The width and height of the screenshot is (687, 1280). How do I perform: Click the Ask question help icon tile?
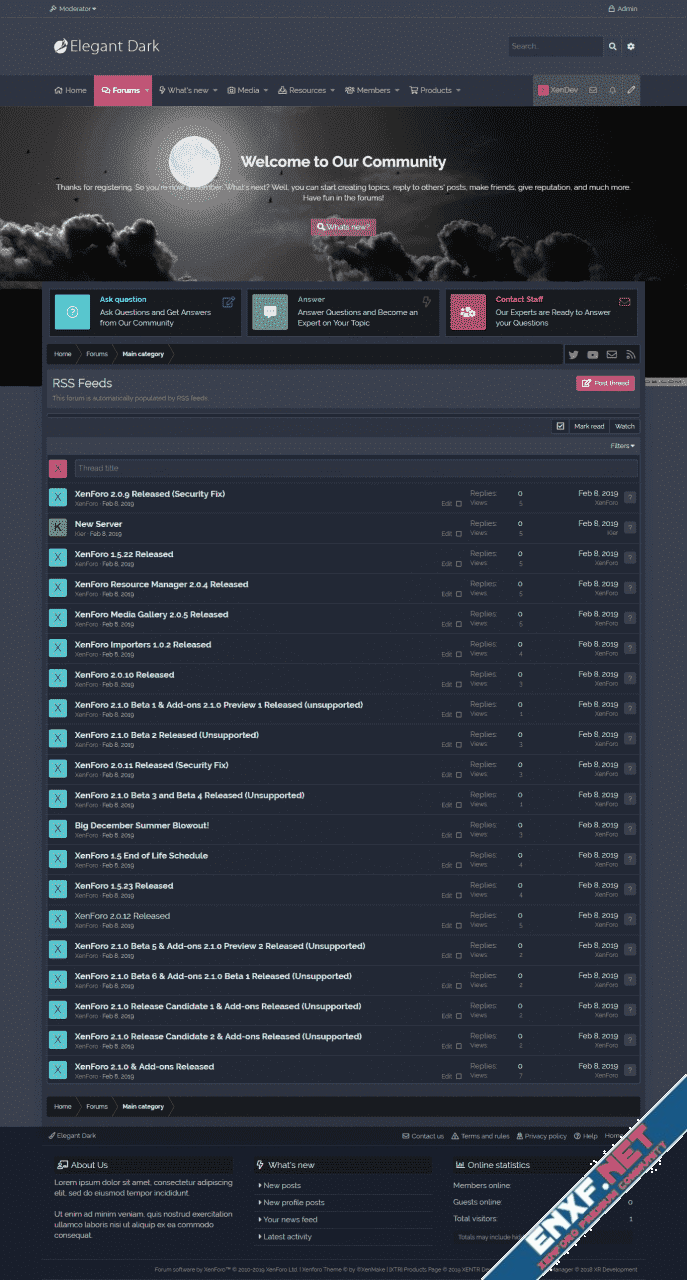72,312
